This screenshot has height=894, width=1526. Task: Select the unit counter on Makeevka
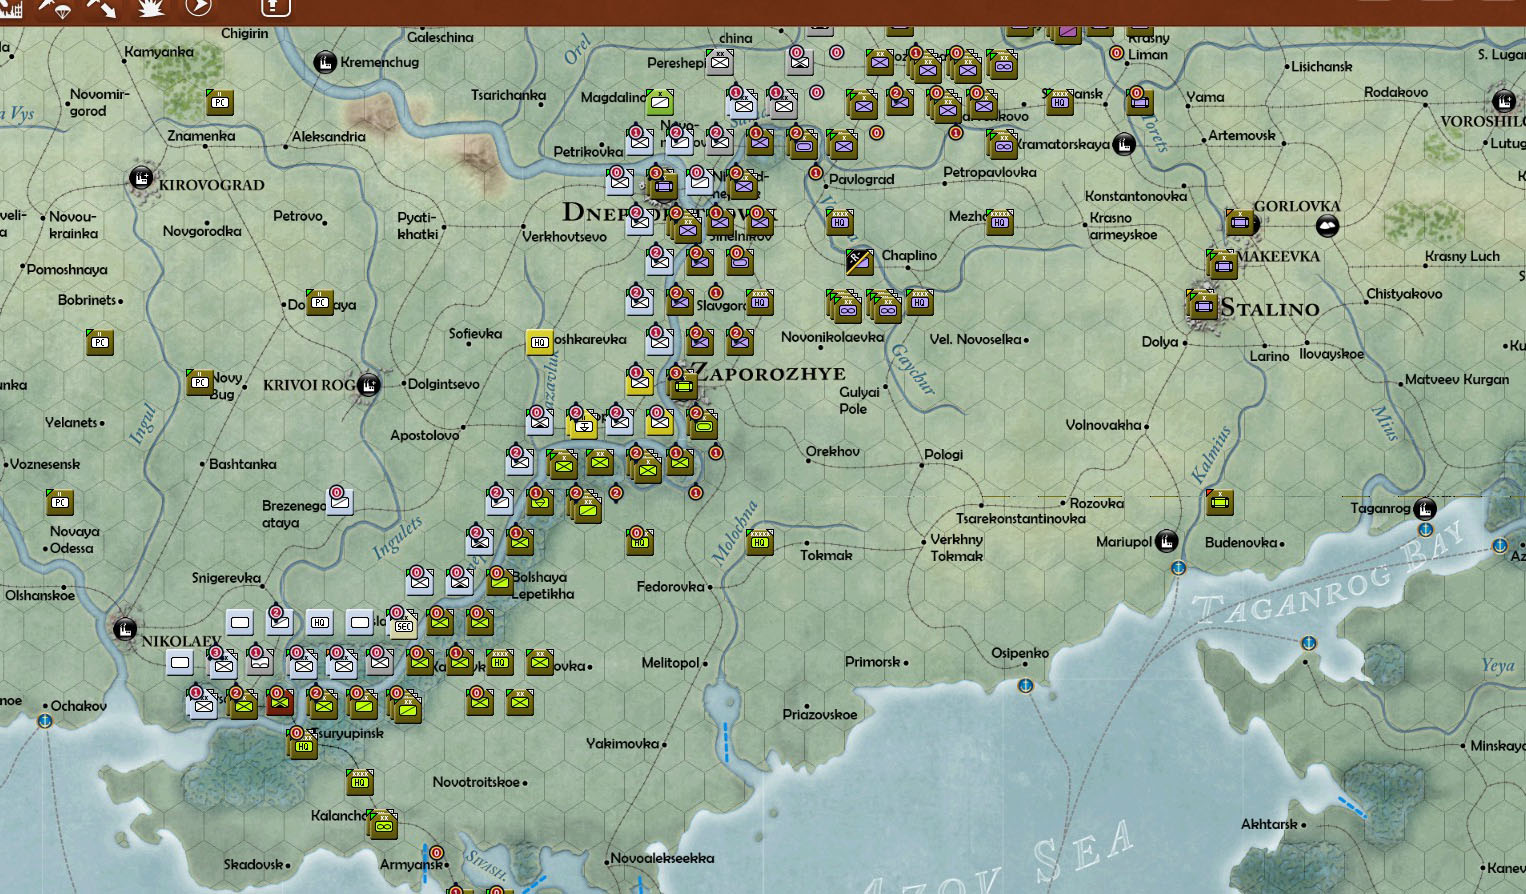click(x=1222, y=264)
